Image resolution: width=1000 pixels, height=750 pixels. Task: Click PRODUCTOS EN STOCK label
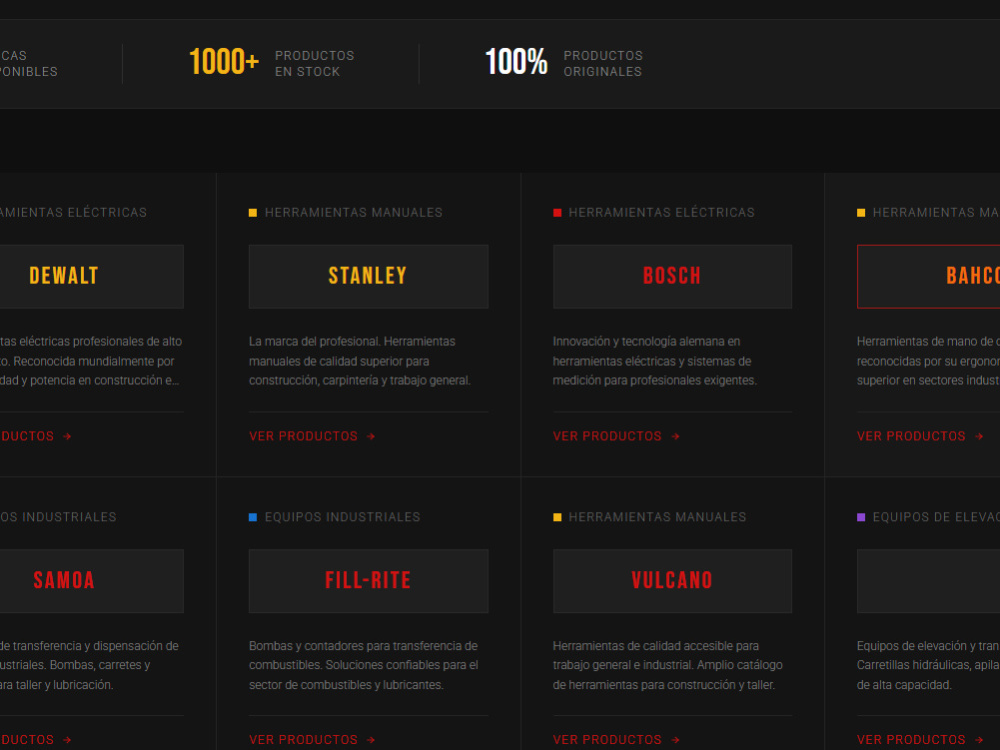pyautogui.click(x=314, y=64)
